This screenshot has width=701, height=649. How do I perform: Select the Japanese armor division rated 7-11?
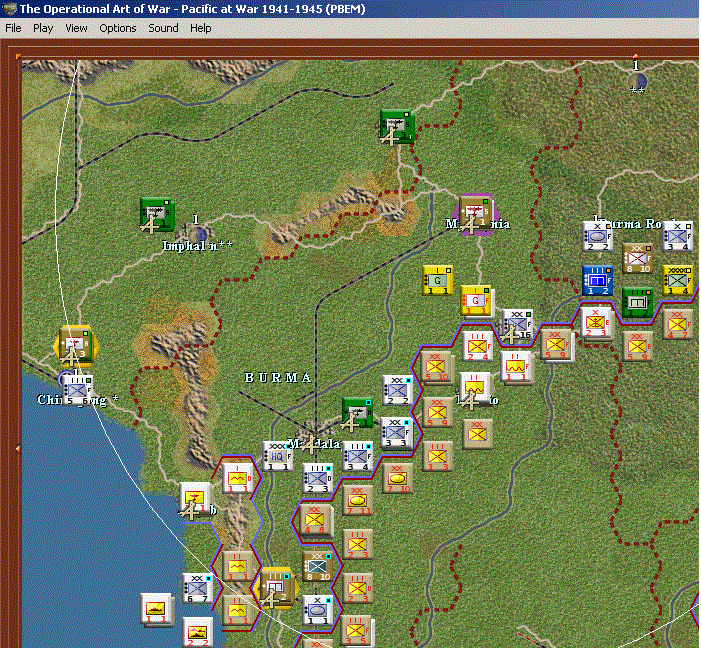coord(357,500)
